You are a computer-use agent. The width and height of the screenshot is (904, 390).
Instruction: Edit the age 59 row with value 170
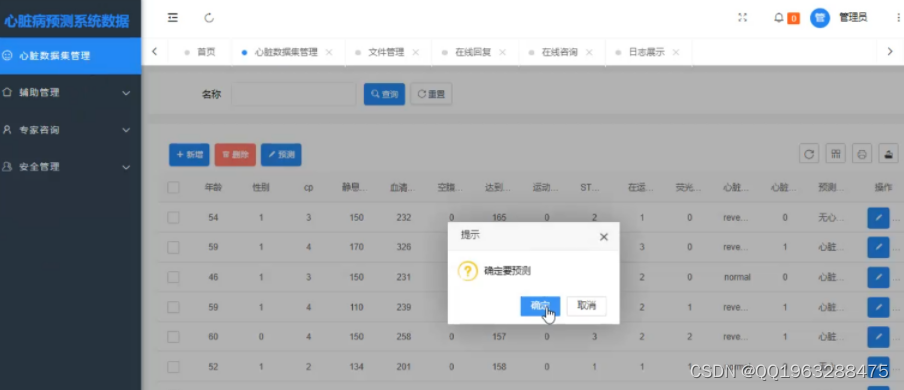coord(878,248)
